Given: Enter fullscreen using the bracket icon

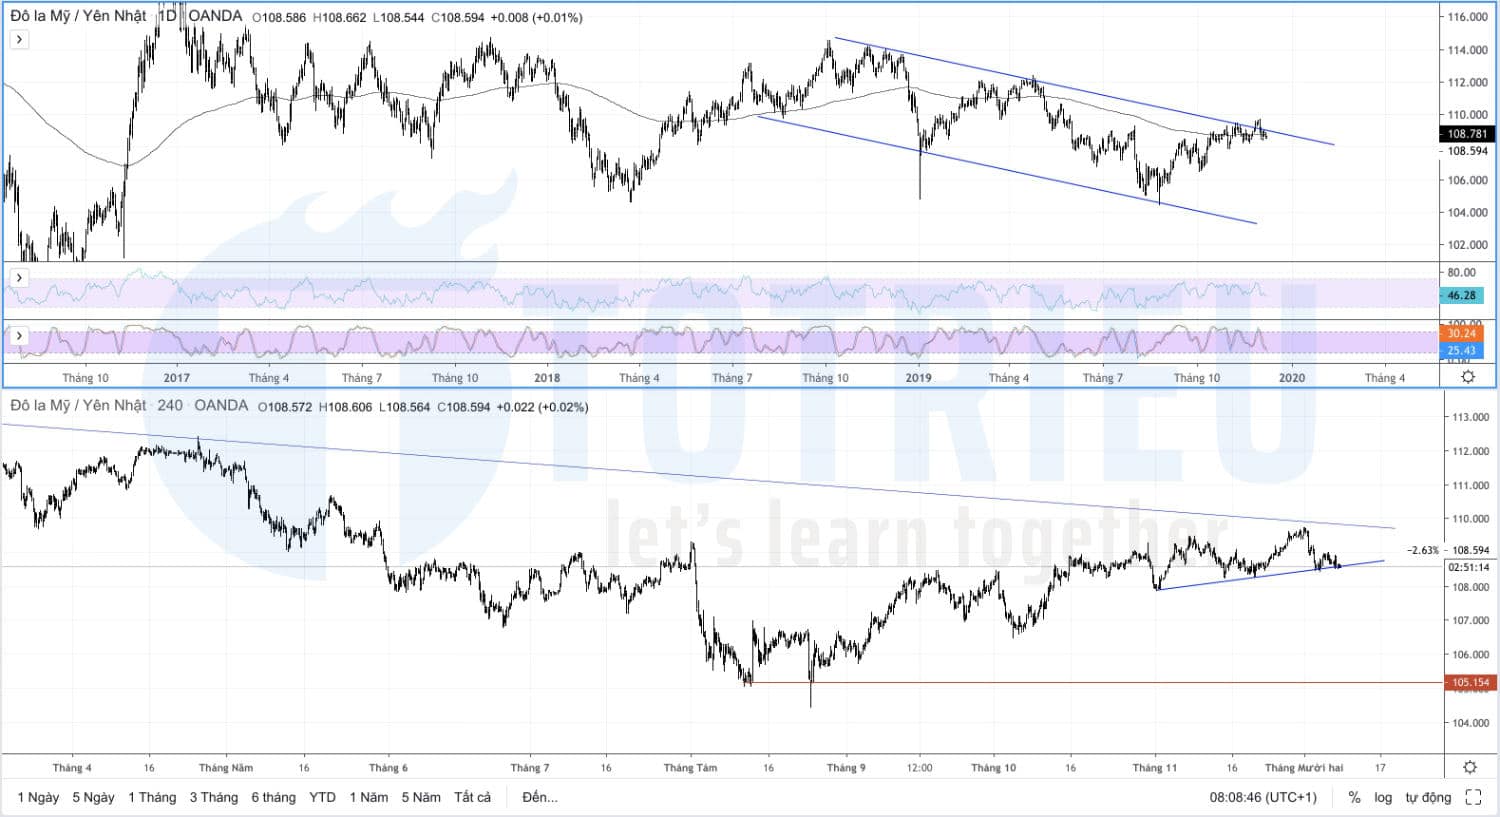Looking at the screenshot, I should (1473, 797).
